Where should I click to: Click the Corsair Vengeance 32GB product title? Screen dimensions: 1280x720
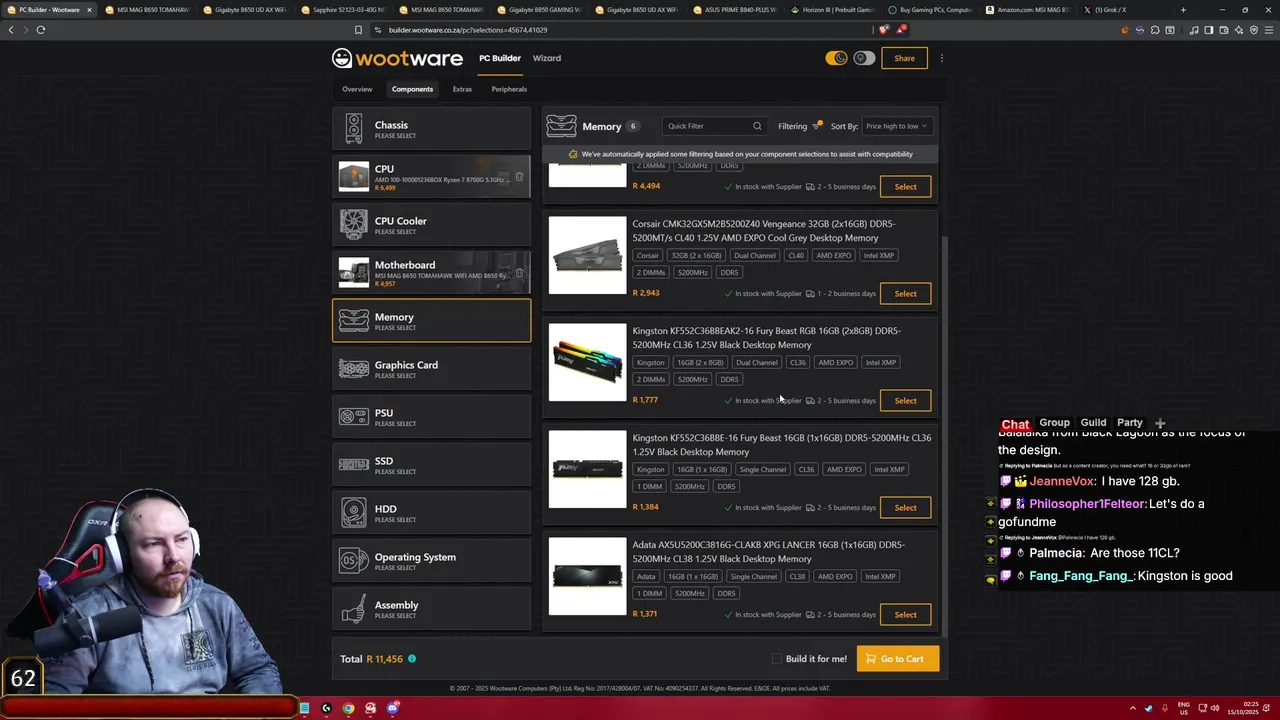coord(763,231)
